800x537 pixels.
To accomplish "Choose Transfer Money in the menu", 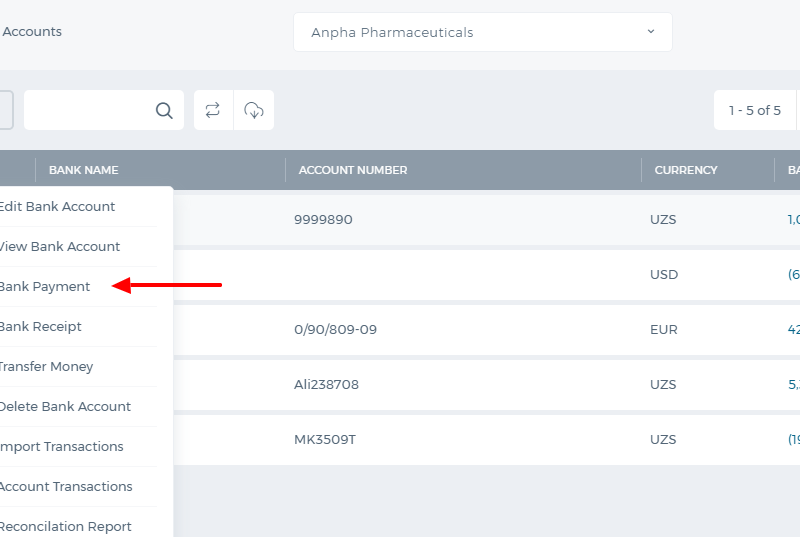I will [x=46, y=367].
